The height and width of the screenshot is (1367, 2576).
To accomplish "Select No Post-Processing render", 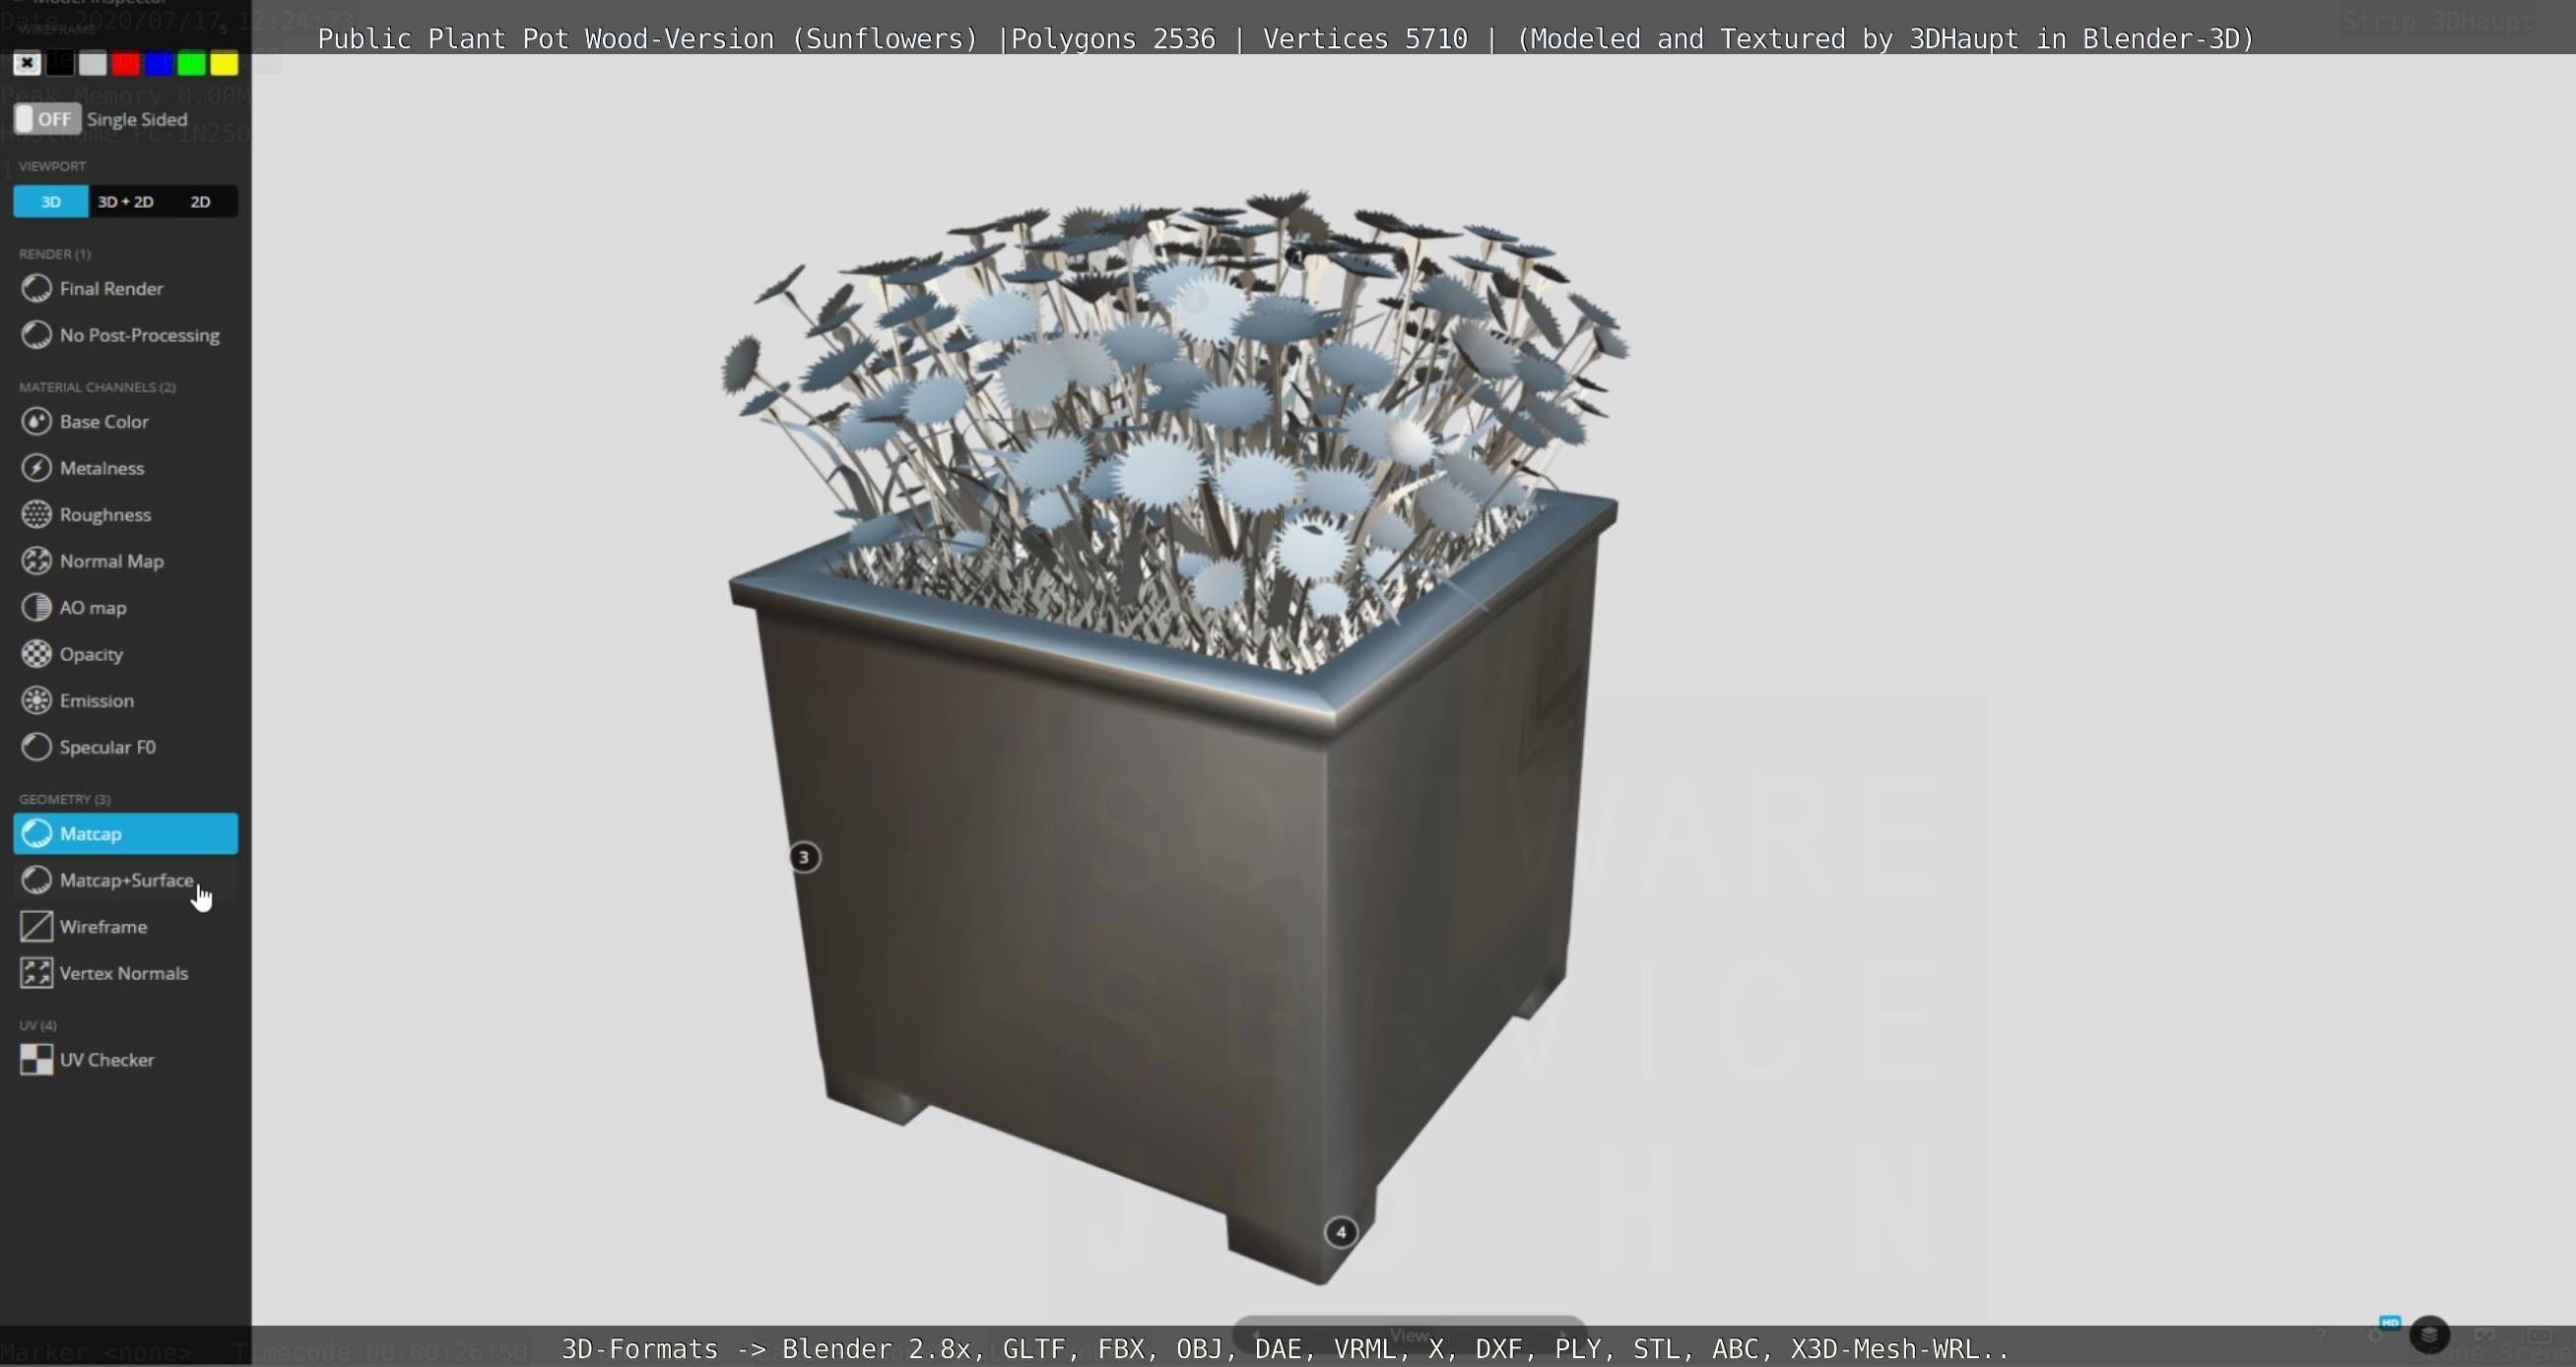I will click(125, 335).
